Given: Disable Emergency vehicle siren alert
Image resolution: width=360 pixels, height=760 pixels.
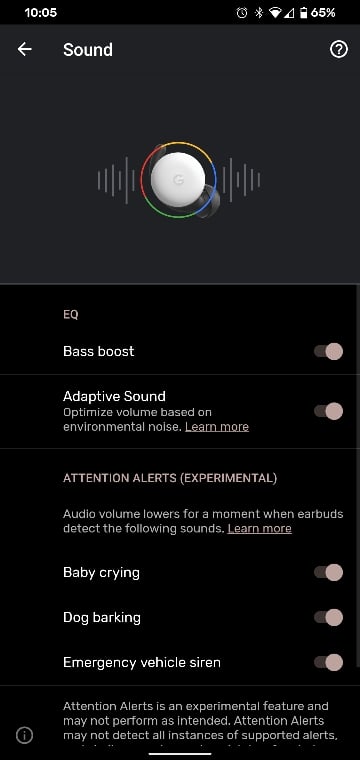Looking at the screenshot, I should (329, 662).
